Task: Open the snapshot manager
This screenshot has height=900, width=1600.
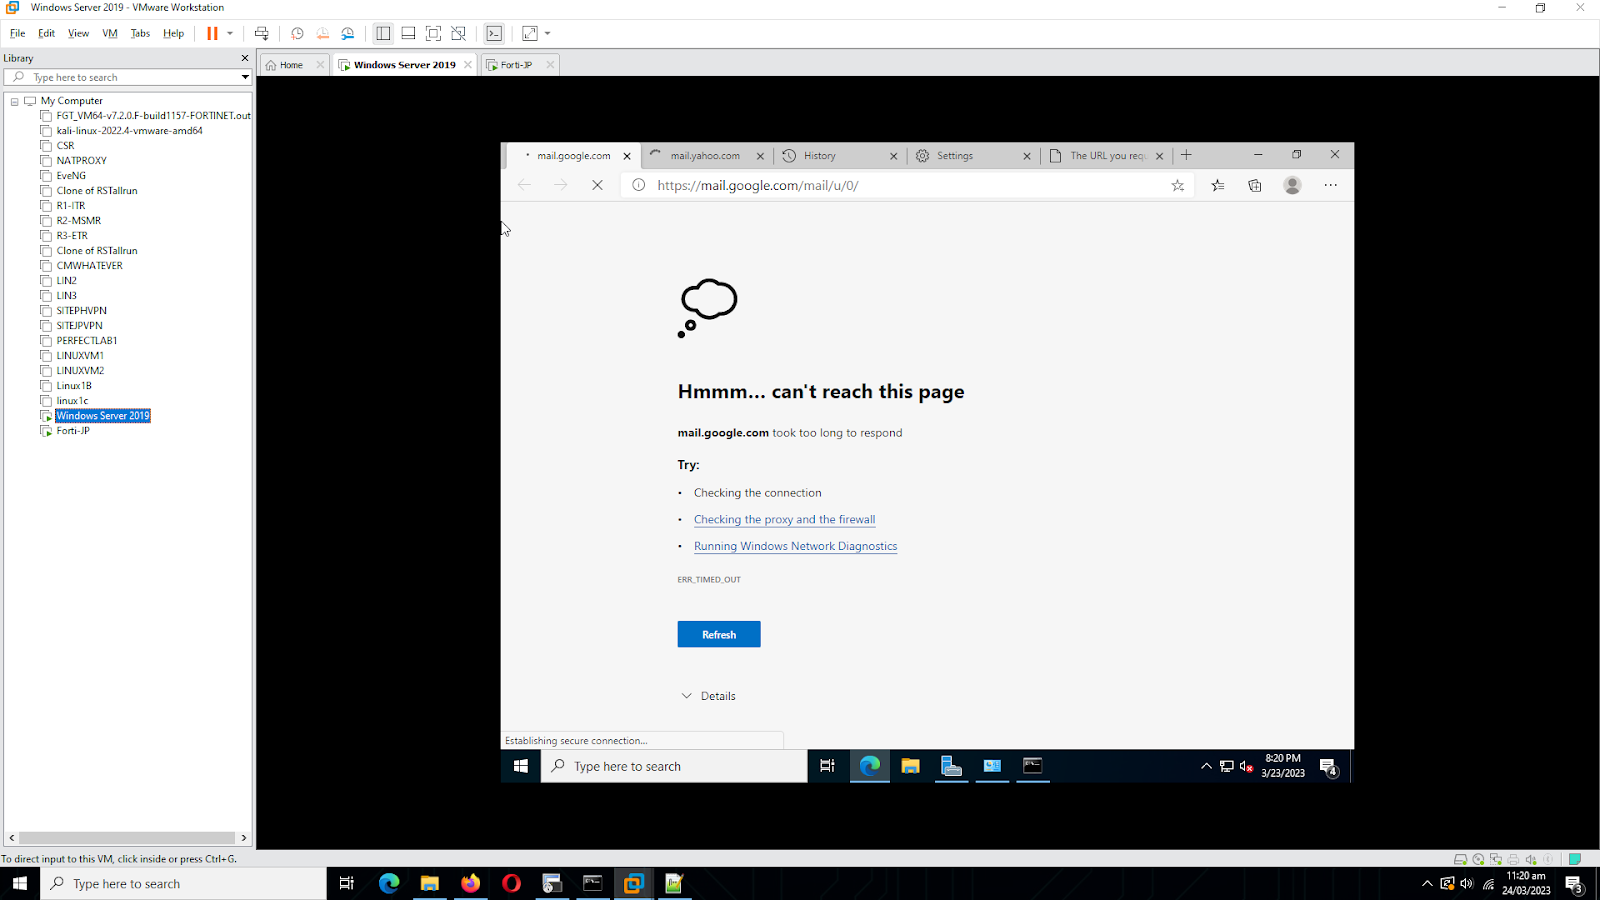Action: tap(348, 33)
